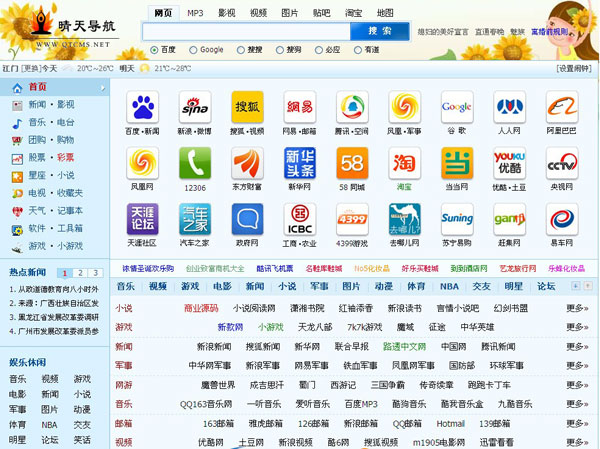Click the 彩票 sidebar link
Image resolution: width=600 pixels, height=449 pixels.
[65, 157]
